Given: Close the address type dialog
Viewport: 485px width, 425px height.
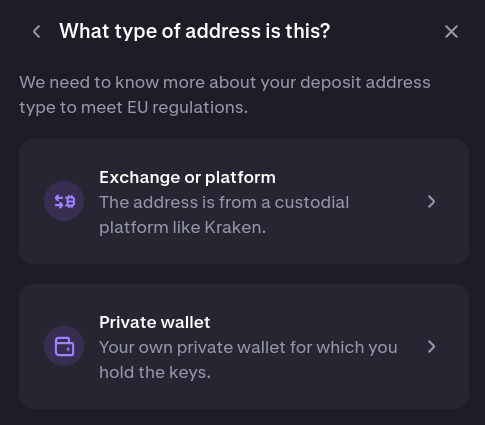Looking at the screenshot, I should click(x=451, y=32).
